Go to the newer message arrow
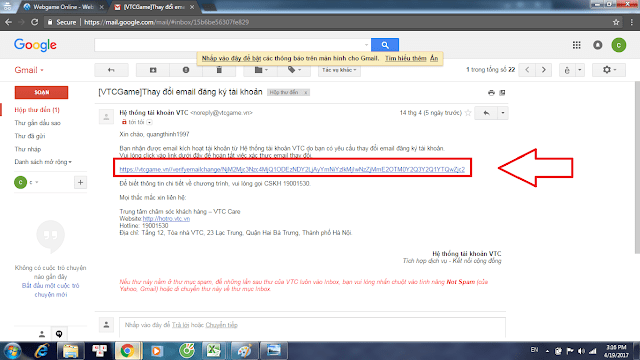This screenshot has width=640, height=360. [x=527, y=70]
